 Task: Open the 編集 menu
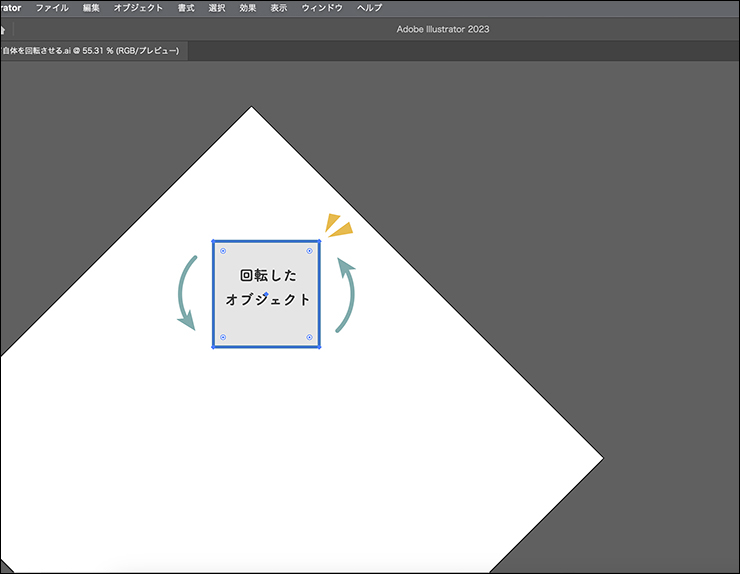tap(91, 7)
